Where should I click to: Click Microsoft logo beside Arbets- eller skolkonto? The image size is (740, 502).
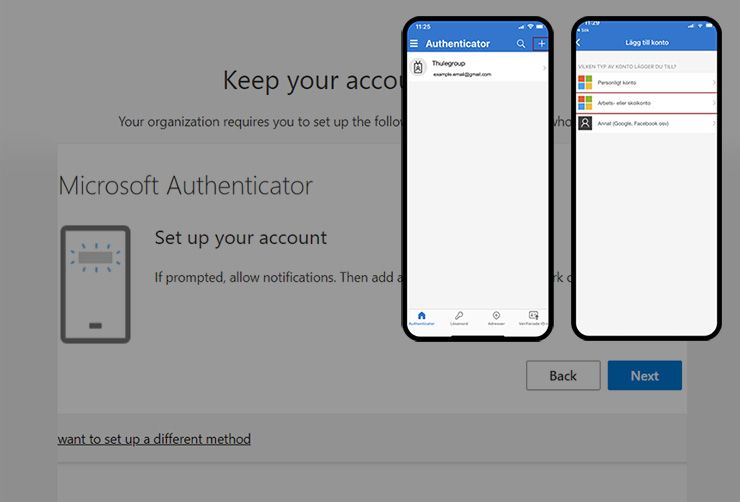point(585,103)
